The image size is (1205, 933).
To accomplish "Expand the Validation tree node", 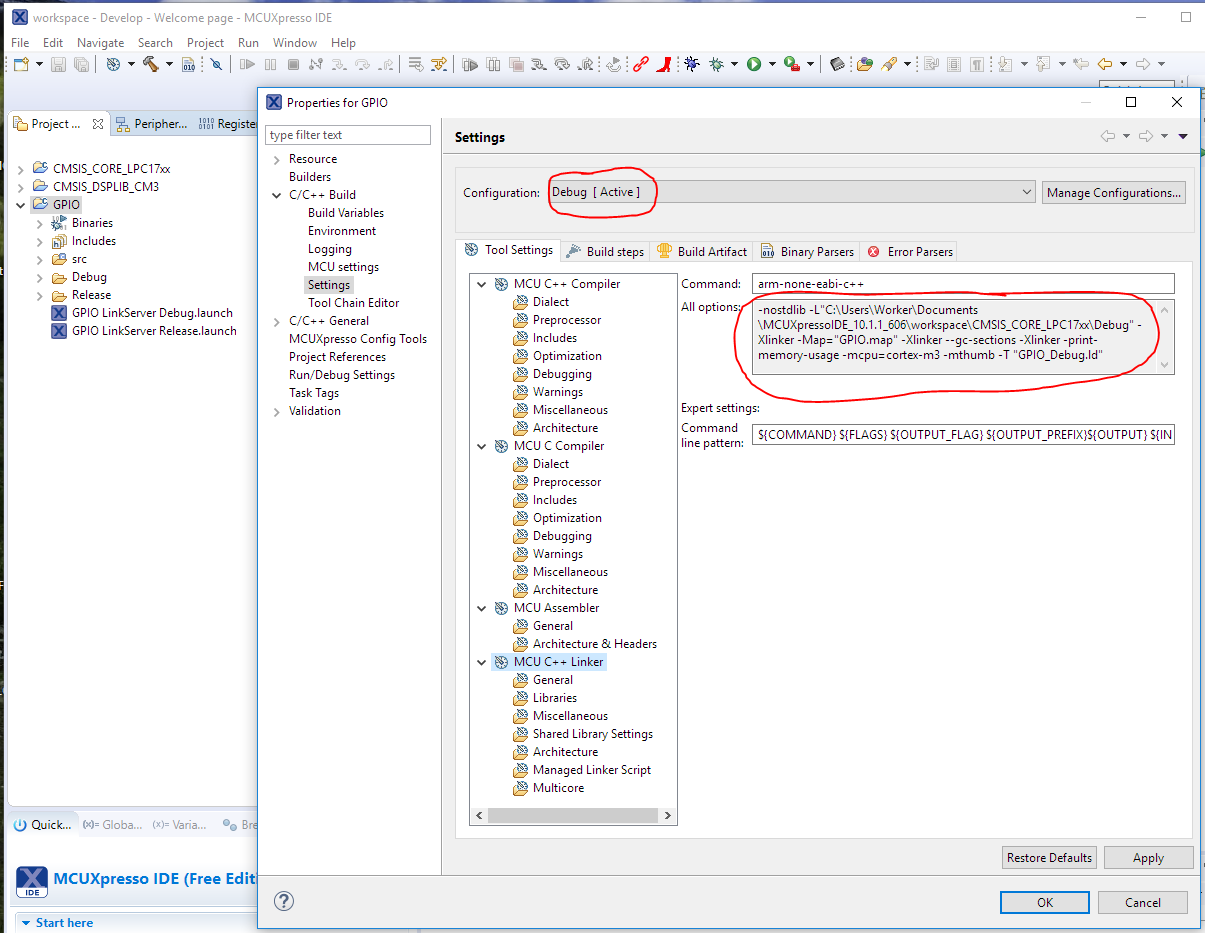I will tap(277, 411).
